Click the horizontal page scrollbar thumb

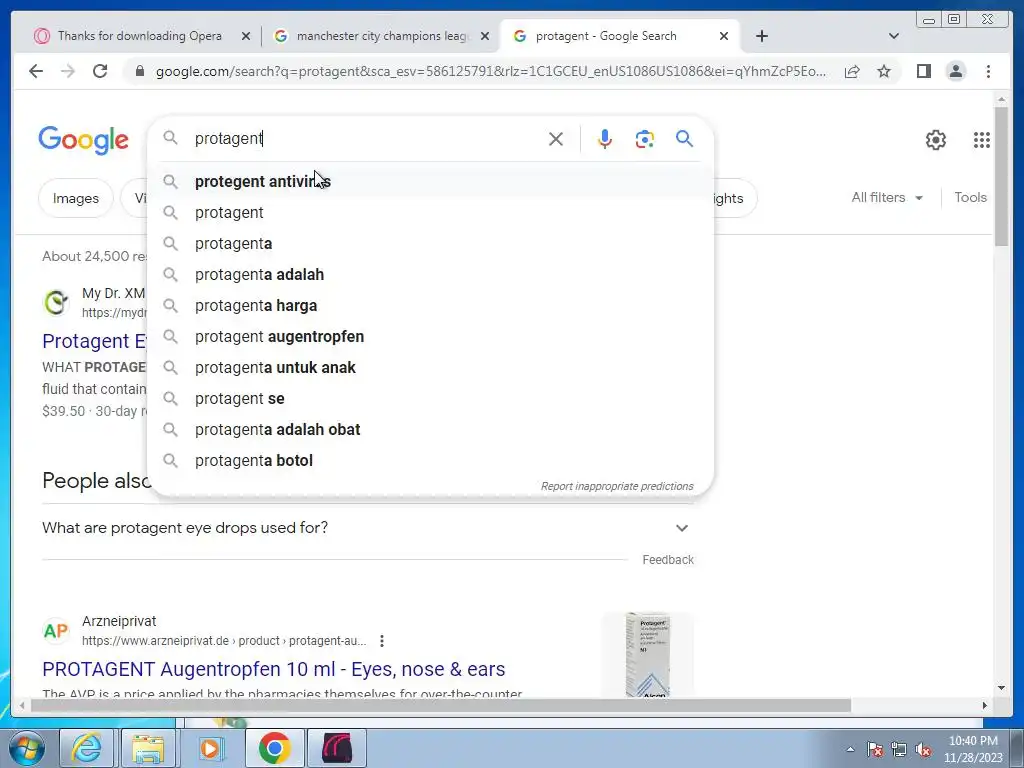pos(441,705)
